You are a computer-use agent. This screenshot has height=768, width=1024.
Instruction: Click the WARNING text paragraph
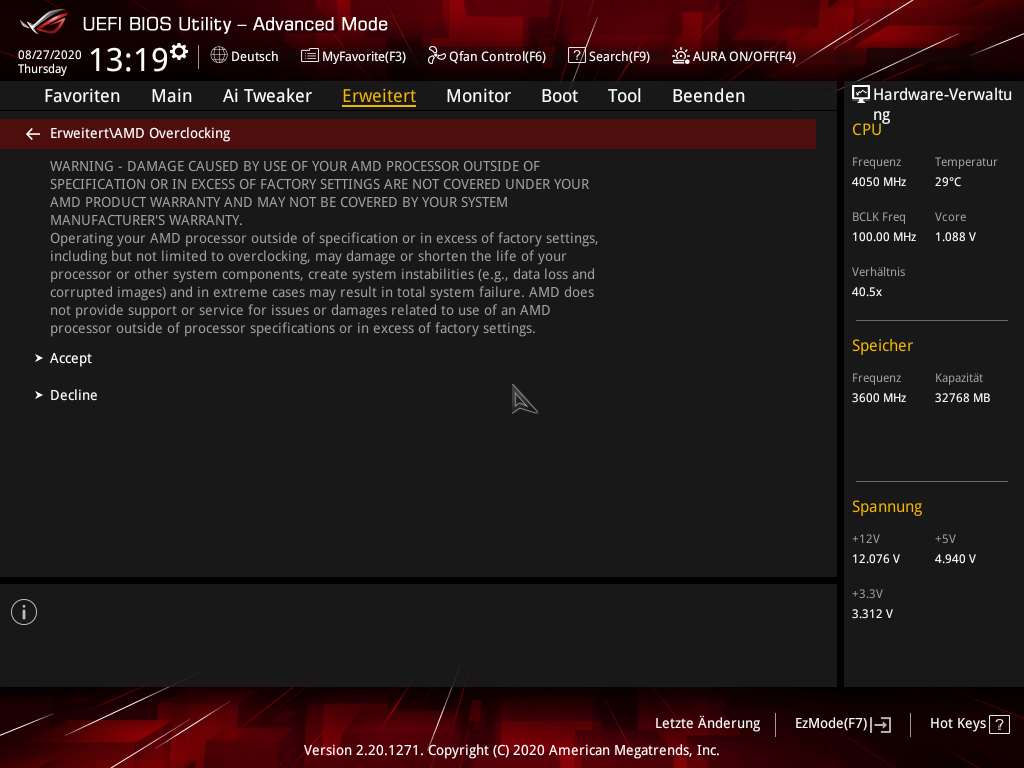[x=324, y=247]
